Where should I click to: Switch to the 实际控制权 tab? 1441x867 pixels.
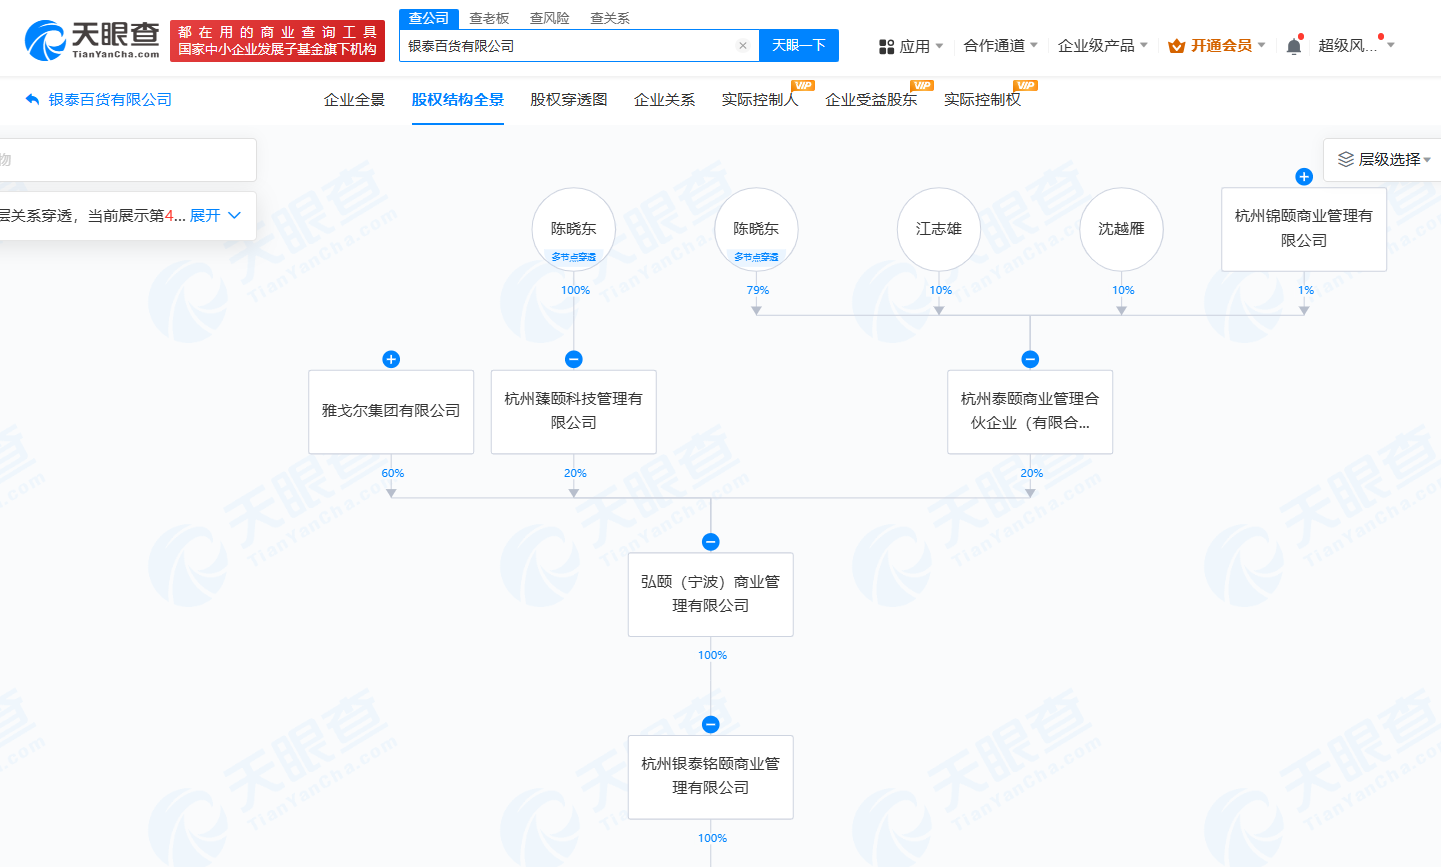click(982, 100)
